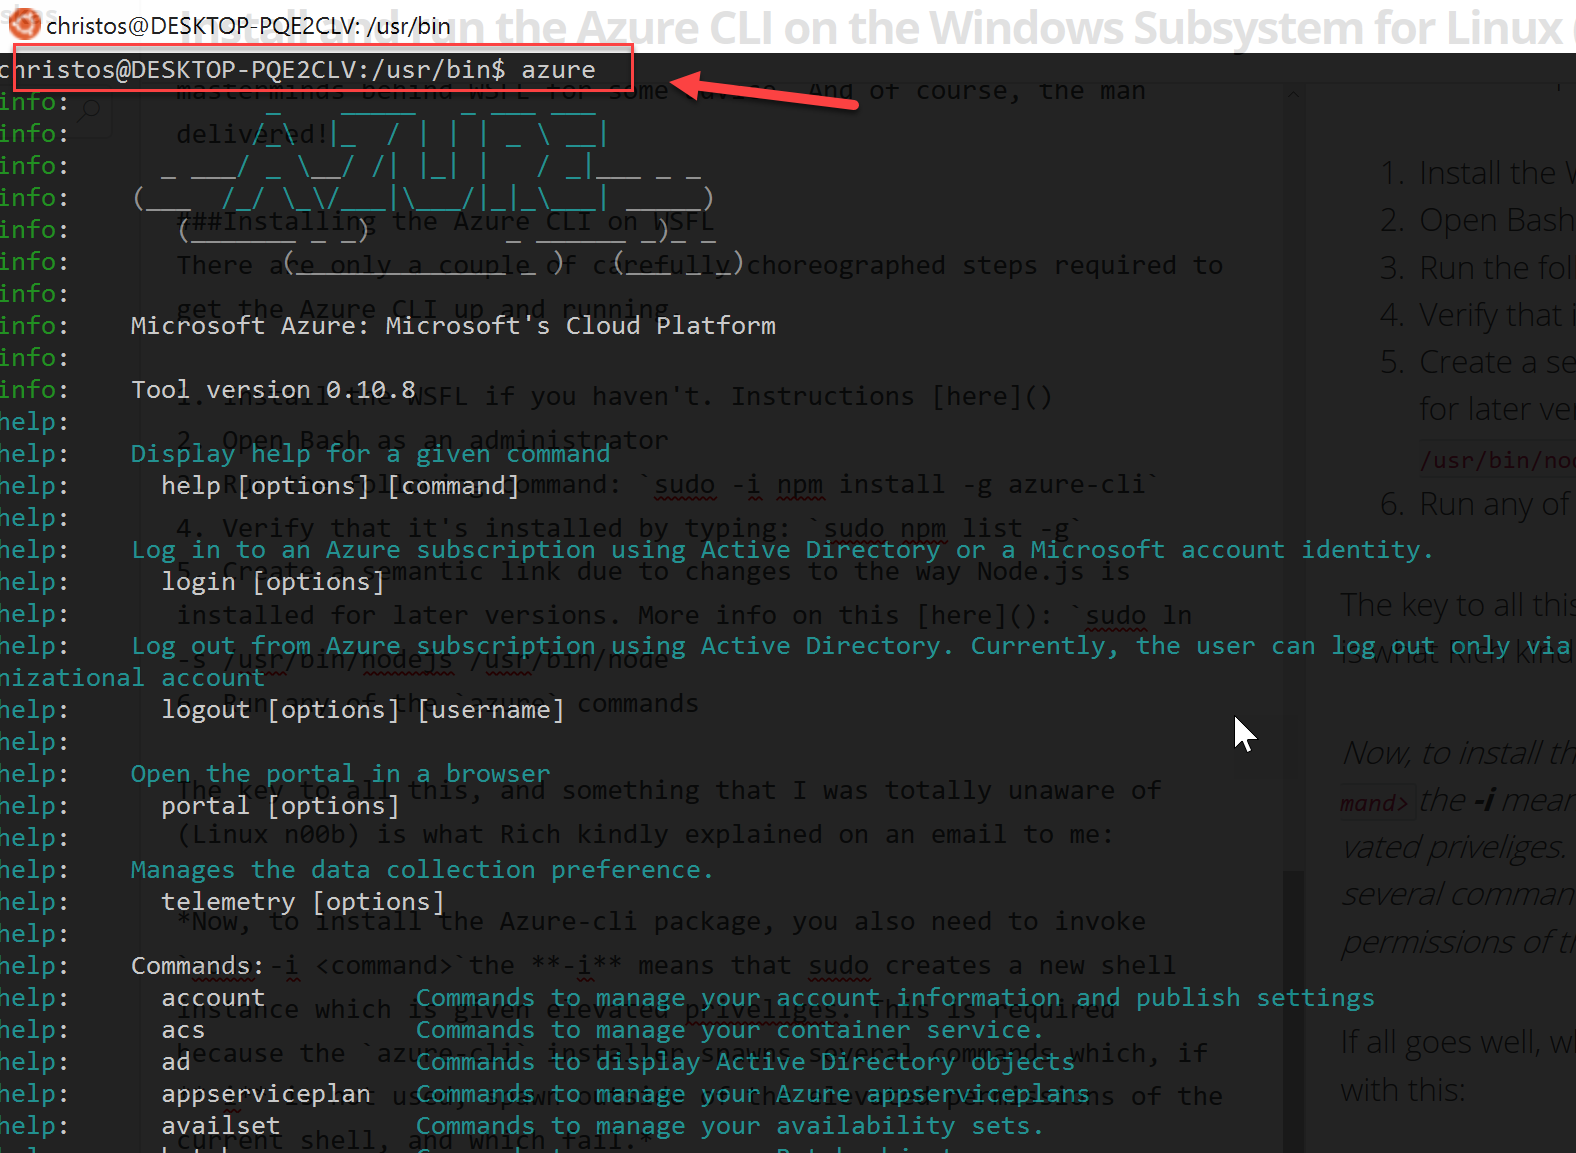Click the Ubuntu icon in terminal title bar
This screenshot has width=1576, height=1153.
(24, 23)
